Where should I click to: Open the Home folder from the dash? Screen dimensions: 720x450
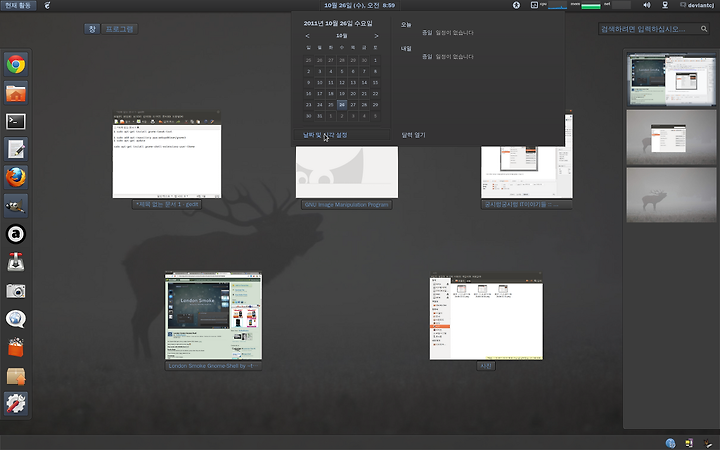(16, 93)
